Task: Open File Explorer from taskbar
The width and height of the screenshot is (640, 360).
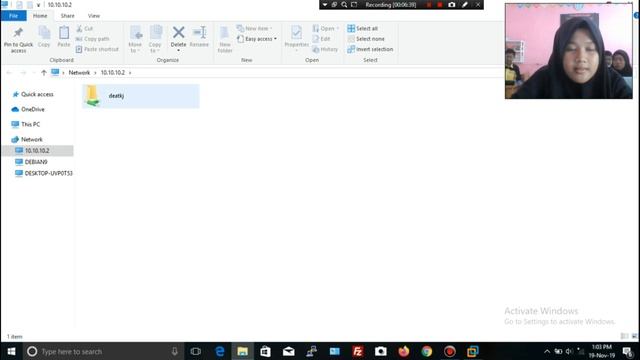Action: 242,351
